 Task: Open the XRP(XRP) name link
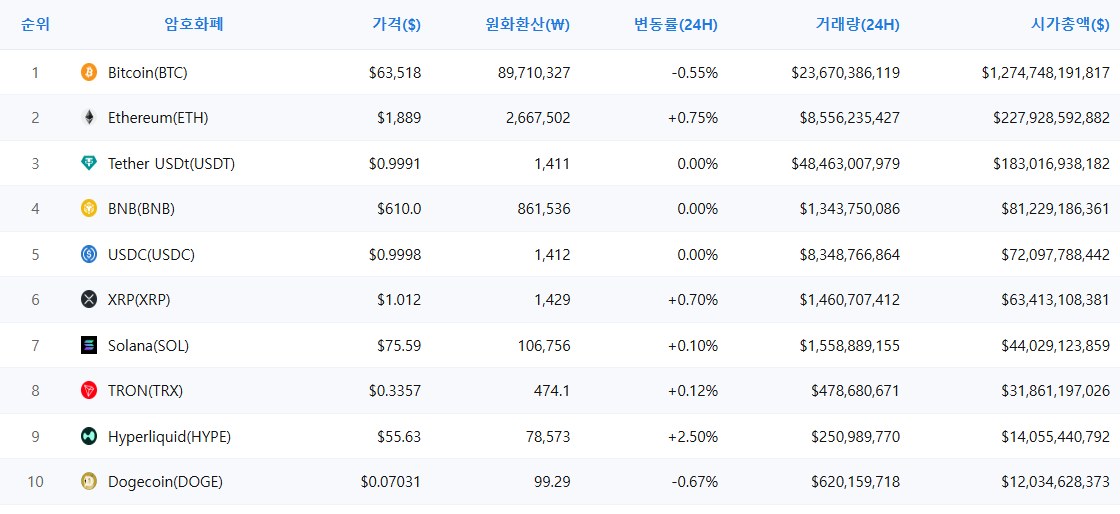pos(139,301)
